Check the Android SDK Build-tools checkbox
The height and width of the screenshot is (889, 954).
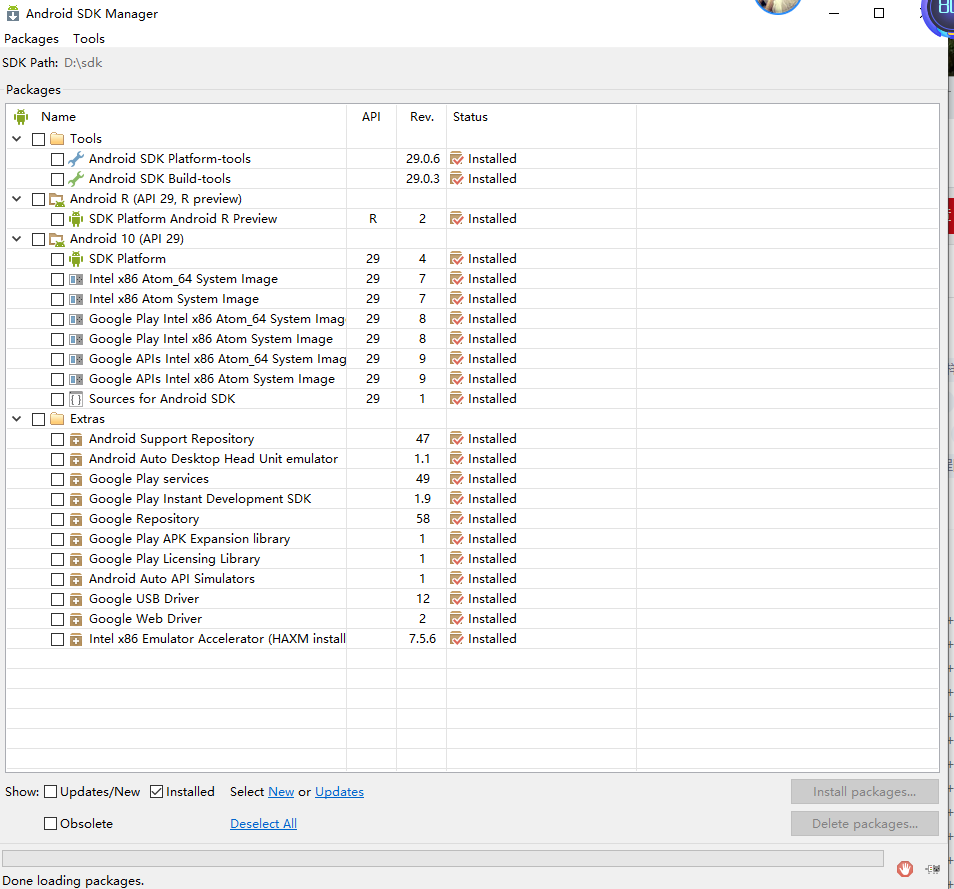57,180
